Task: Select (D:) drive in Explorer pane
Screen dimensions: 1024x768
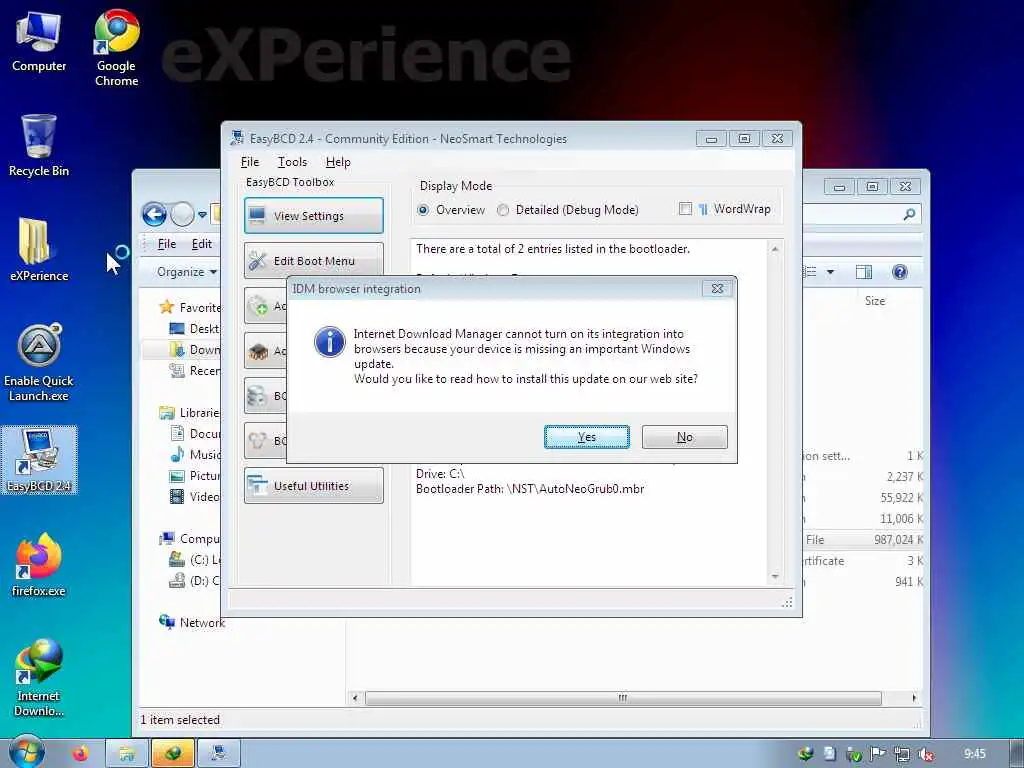Action: [x=195, y=581]
